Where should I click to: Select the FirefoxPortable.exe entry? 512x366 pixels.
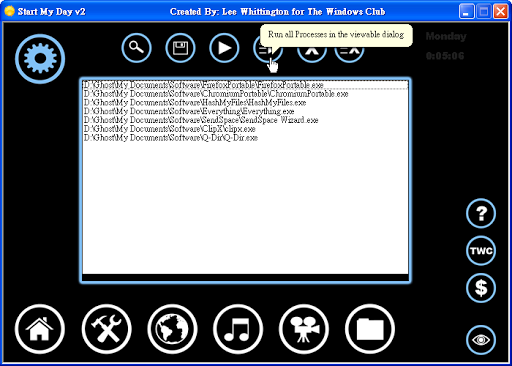(245, 85)
